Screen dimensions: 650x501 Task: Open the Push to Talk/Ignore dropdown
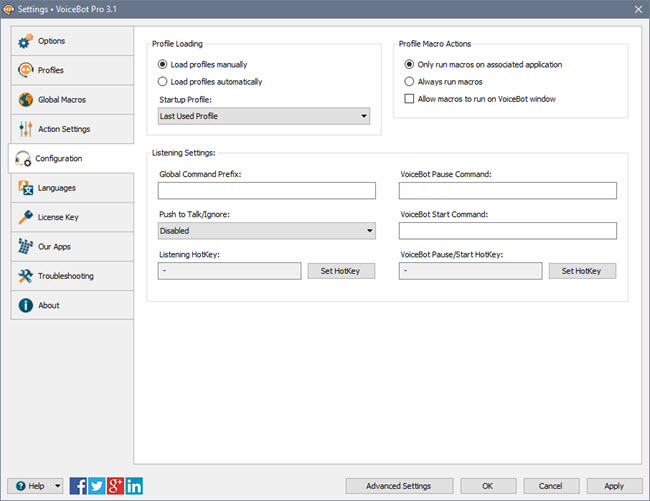[x=267, y=231]
